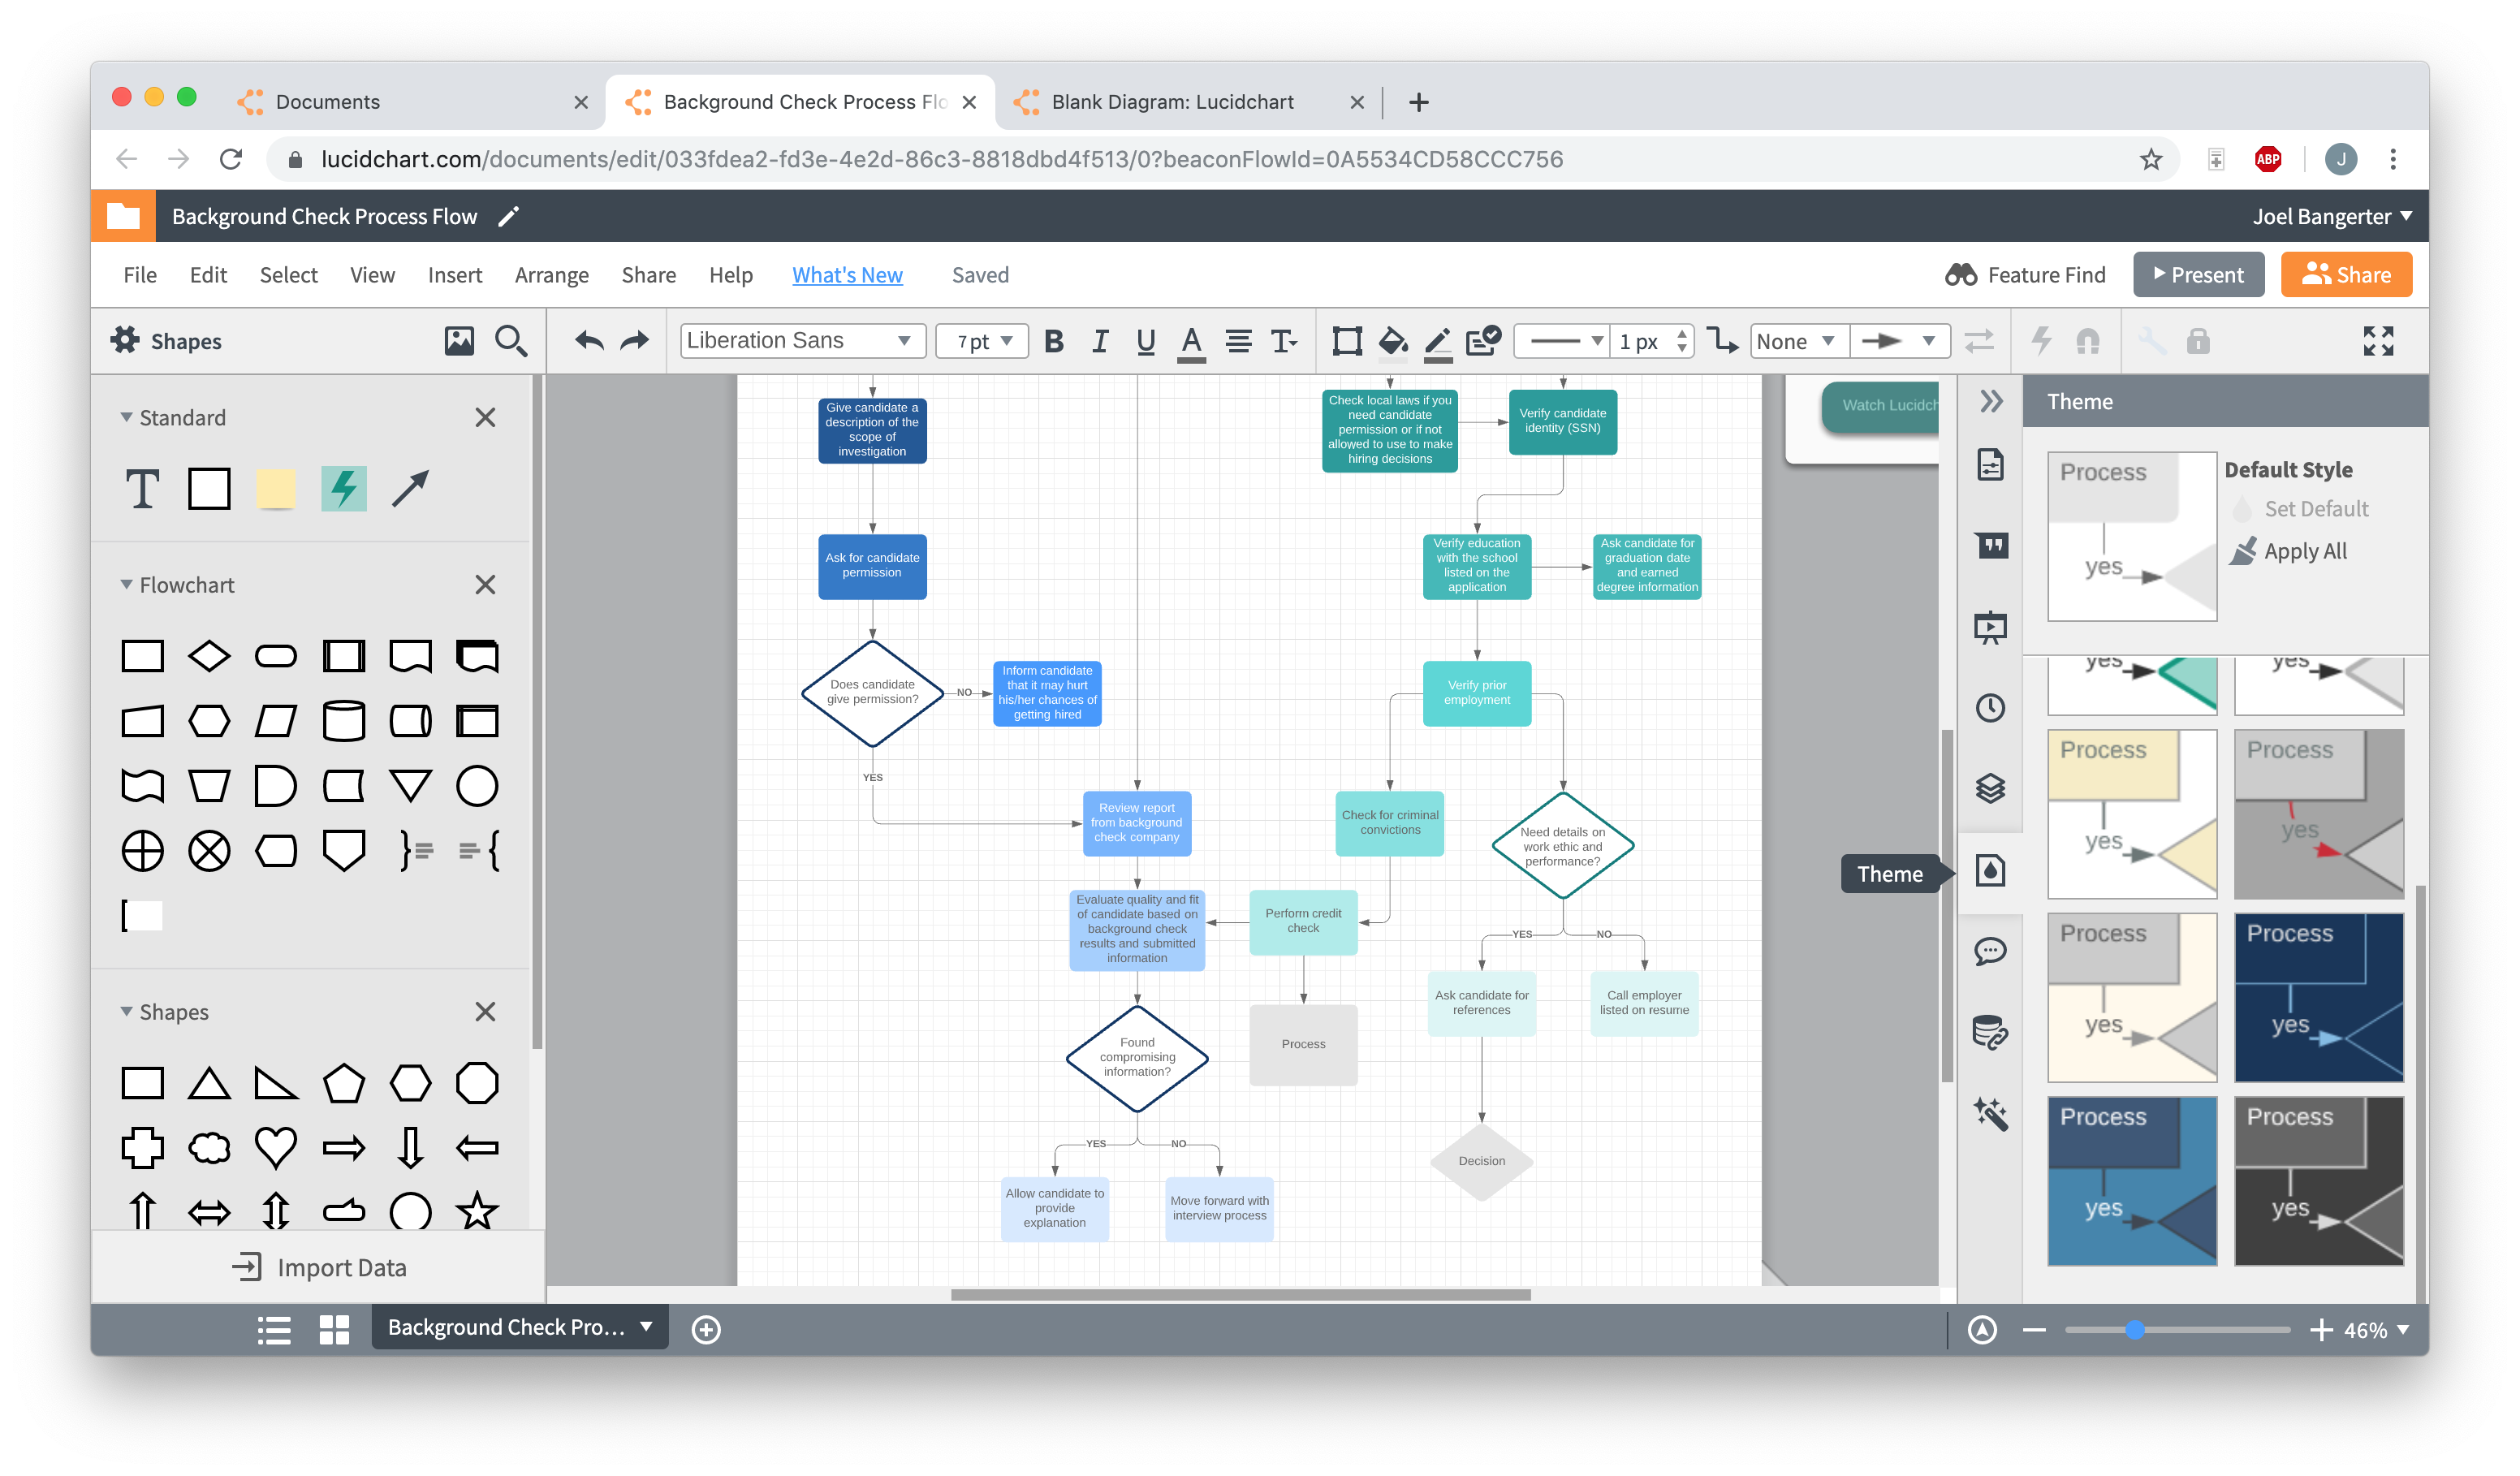The width and height of the screenshot is (2520, 1476).
Task: Open the Theme panel icon in right sidebar
Action: (1991, 871)
